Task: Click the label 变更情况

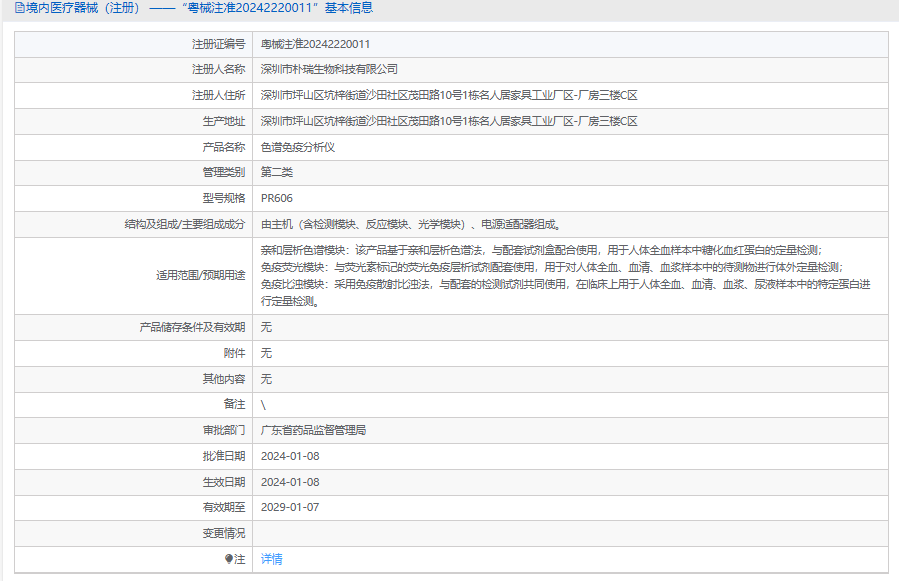Action: (x=224, y=533)
